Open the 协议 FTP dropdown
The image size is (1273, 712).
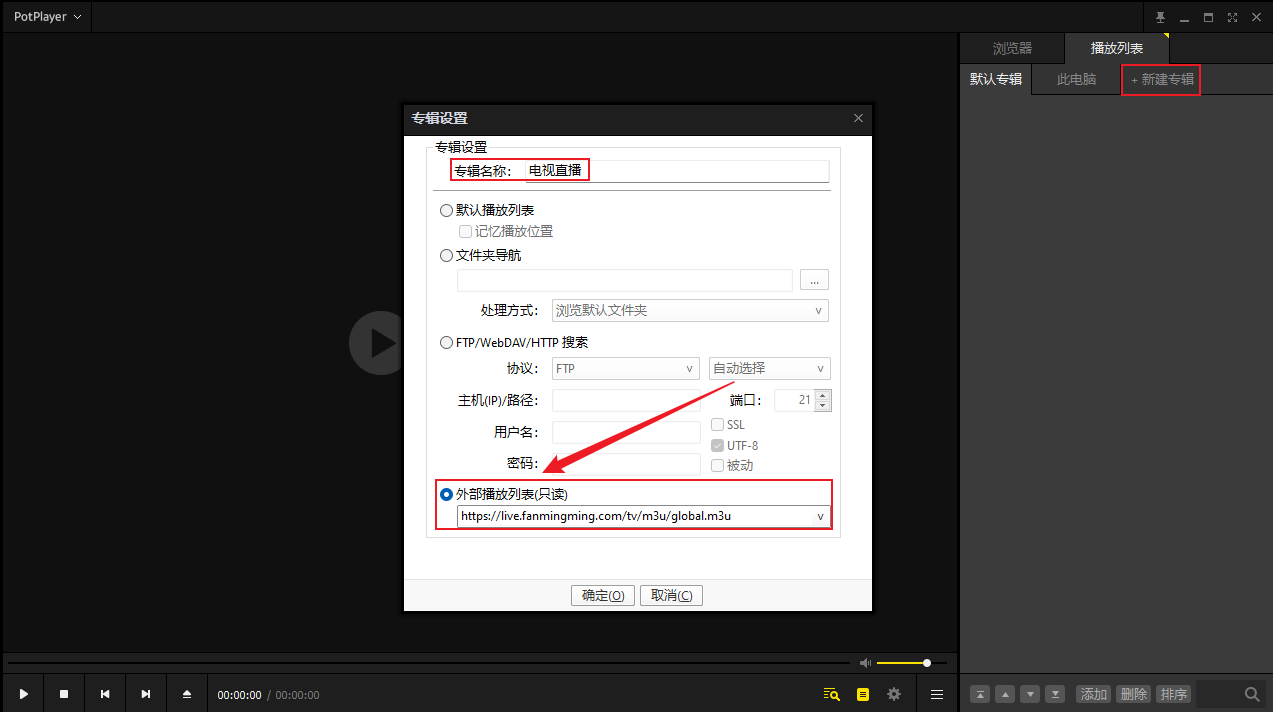point(626,368)
